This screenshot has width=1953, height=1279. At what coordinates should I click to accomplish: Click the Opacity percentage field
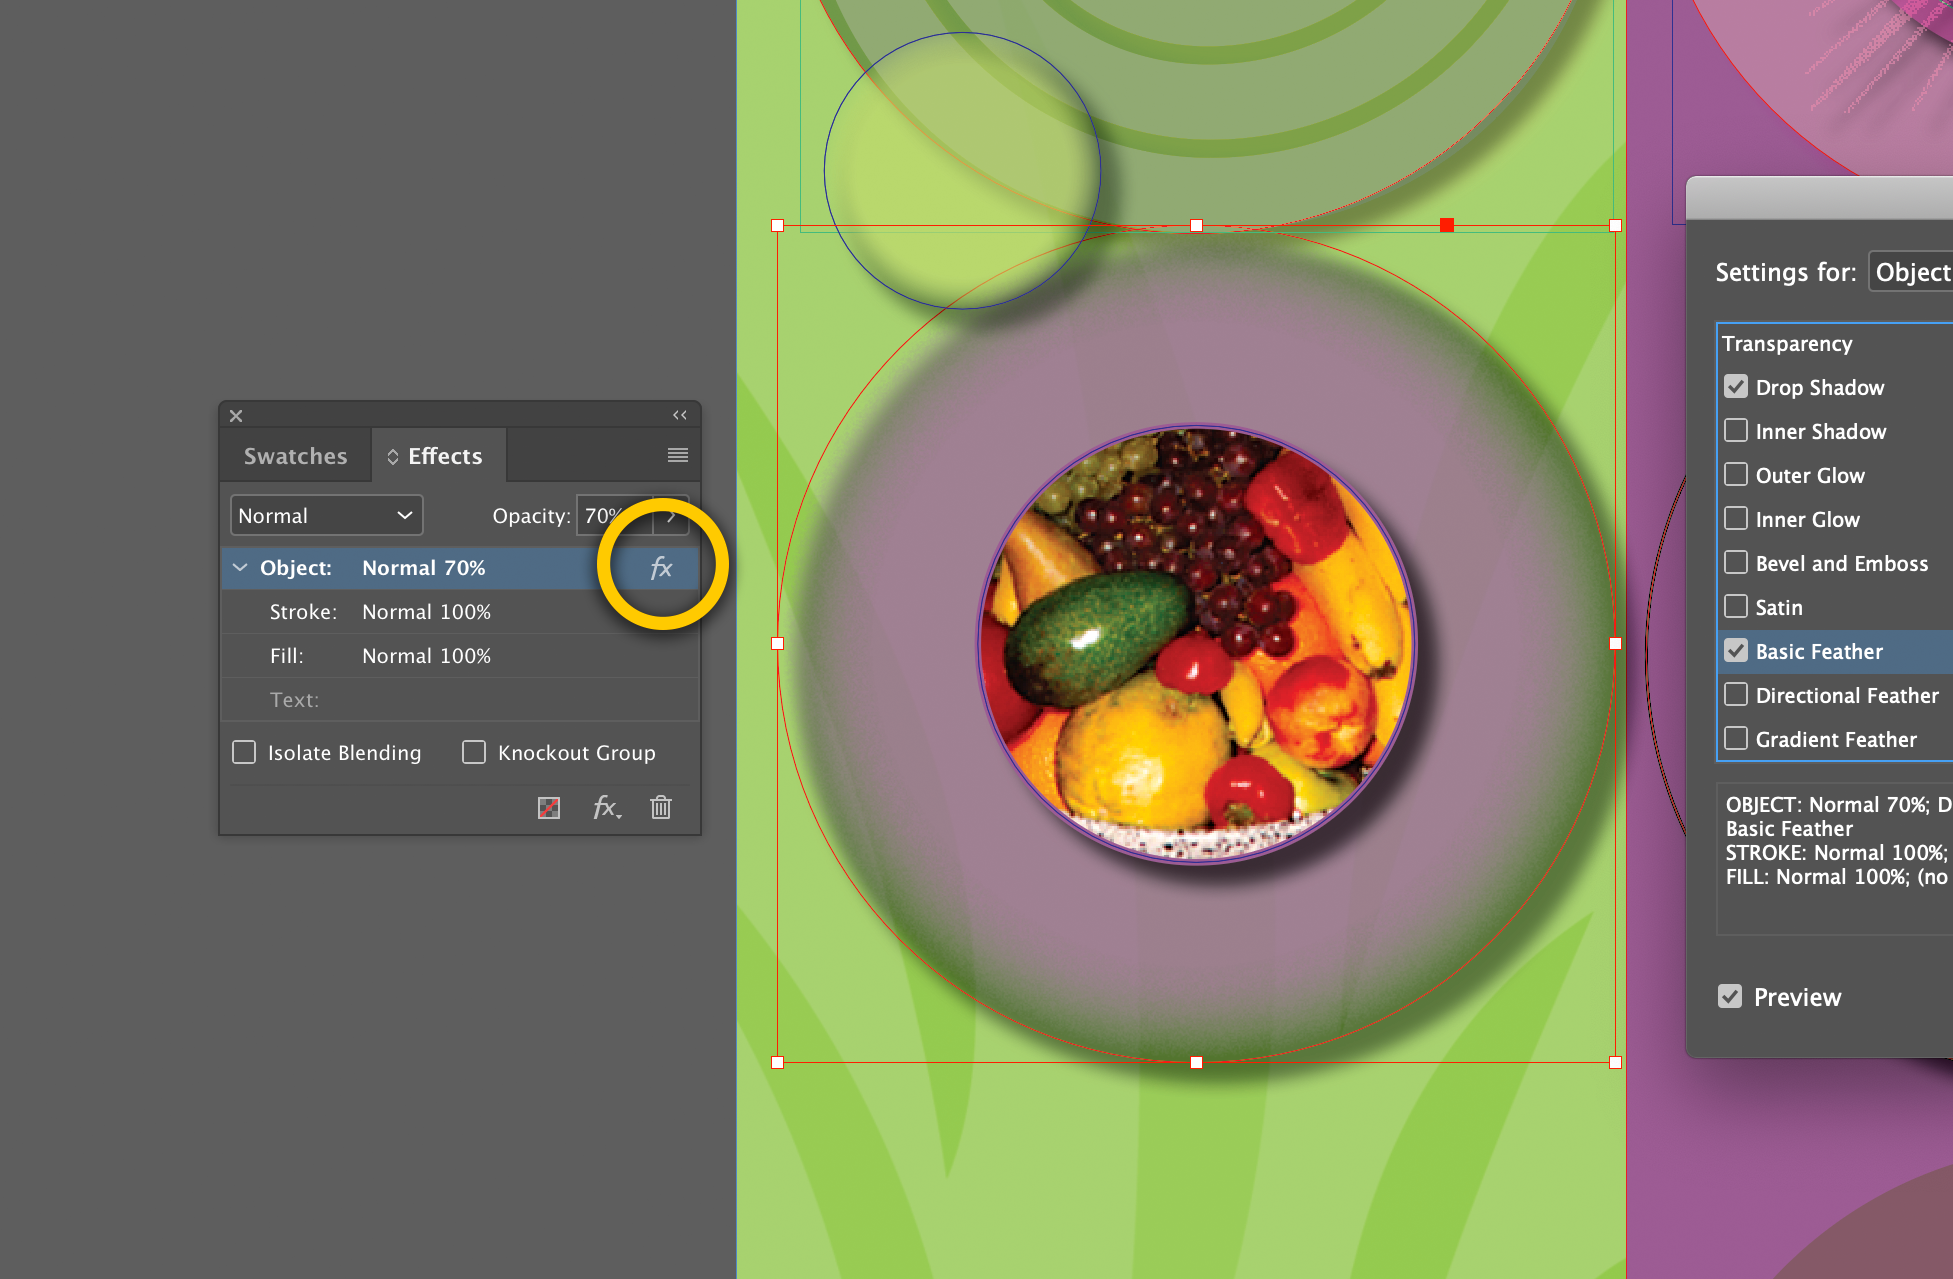point(614,515)
